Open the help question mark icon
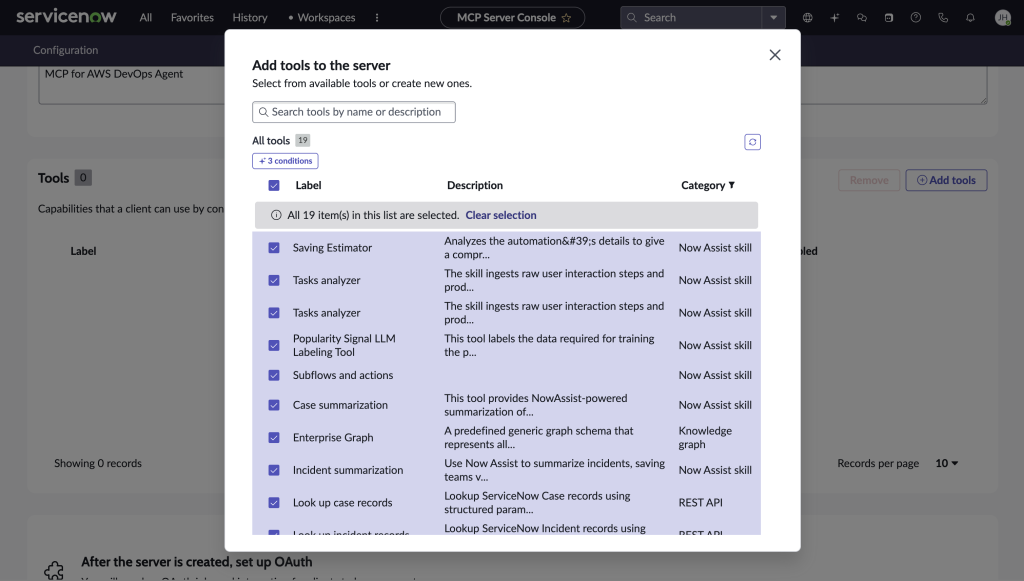 pos(916,18)
